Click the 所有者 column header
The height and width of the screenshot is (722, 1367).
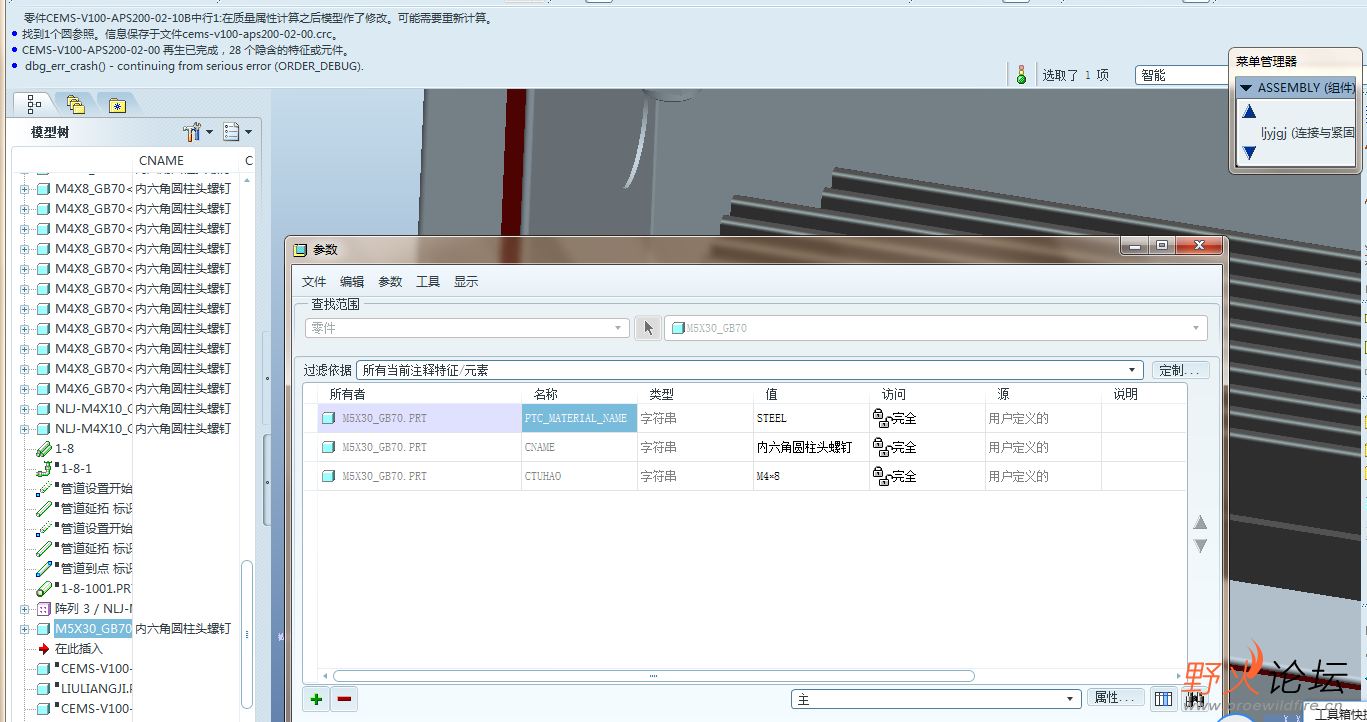pos(420,394)
